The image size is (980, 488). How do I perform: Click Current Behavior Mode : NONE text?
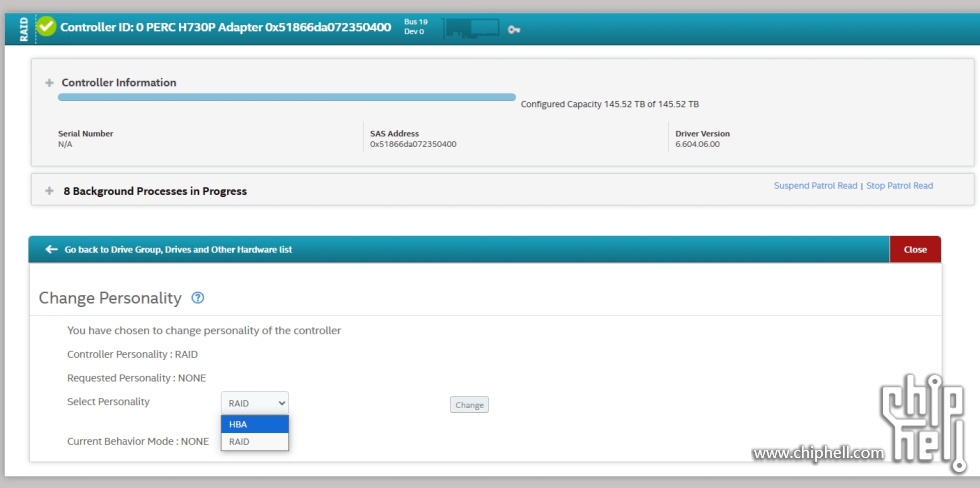point(138,441)
